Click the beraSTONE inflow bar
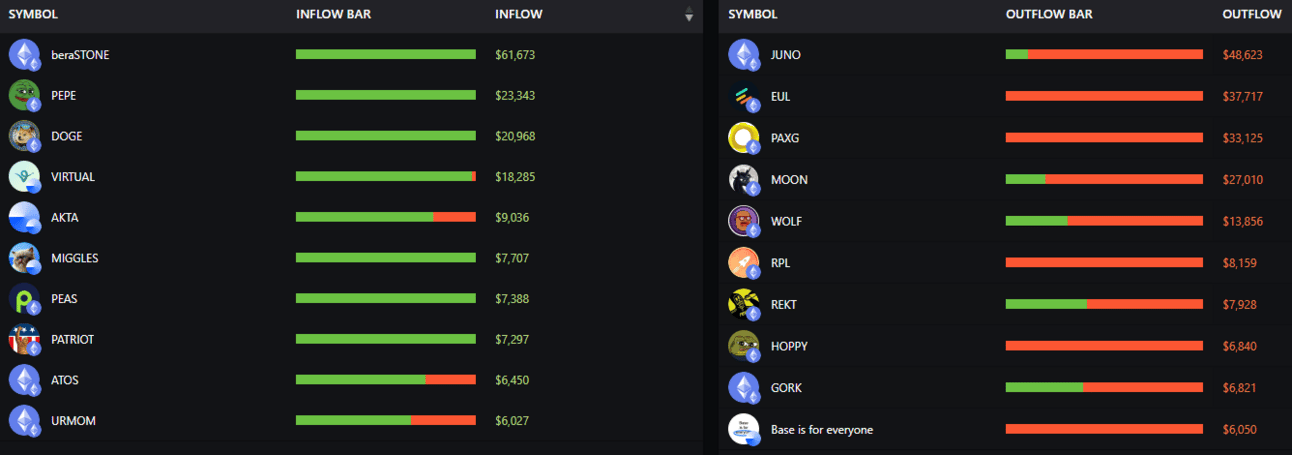 386,54
